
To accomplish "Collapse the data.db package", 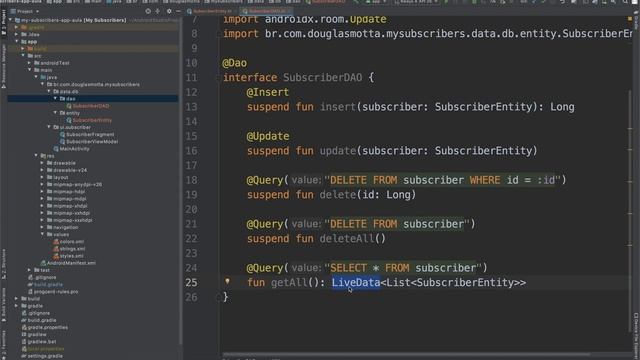I will (x=49, y=91).
